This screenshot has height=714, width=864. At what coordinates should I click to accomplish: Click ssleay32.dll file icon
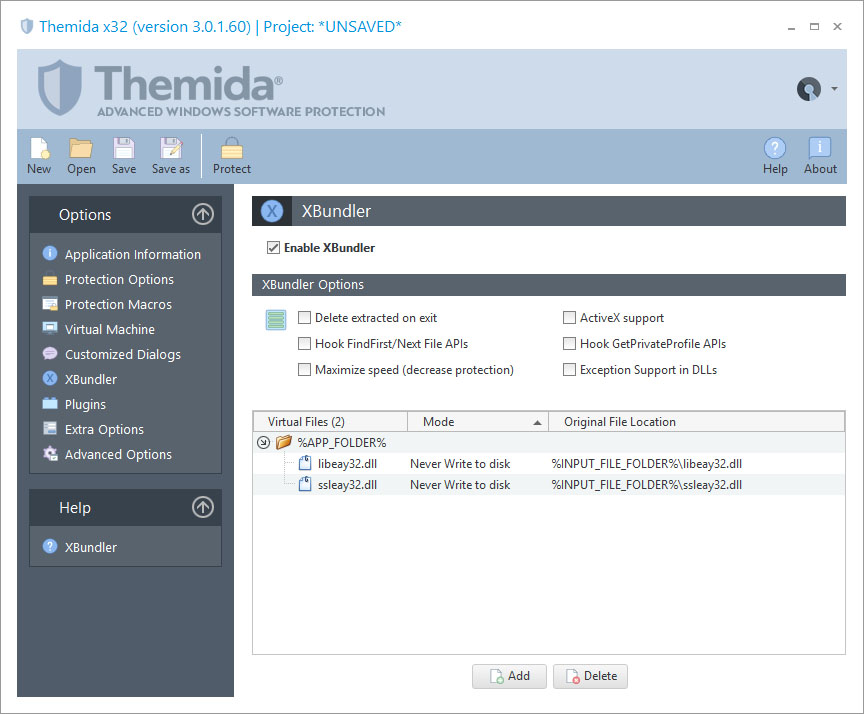305,484
